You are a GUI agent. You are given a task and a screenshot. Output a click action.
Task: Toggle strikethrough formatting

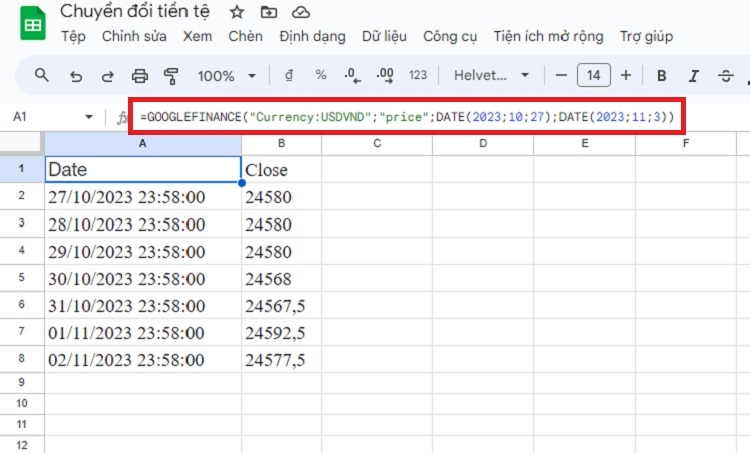point(726,76)
